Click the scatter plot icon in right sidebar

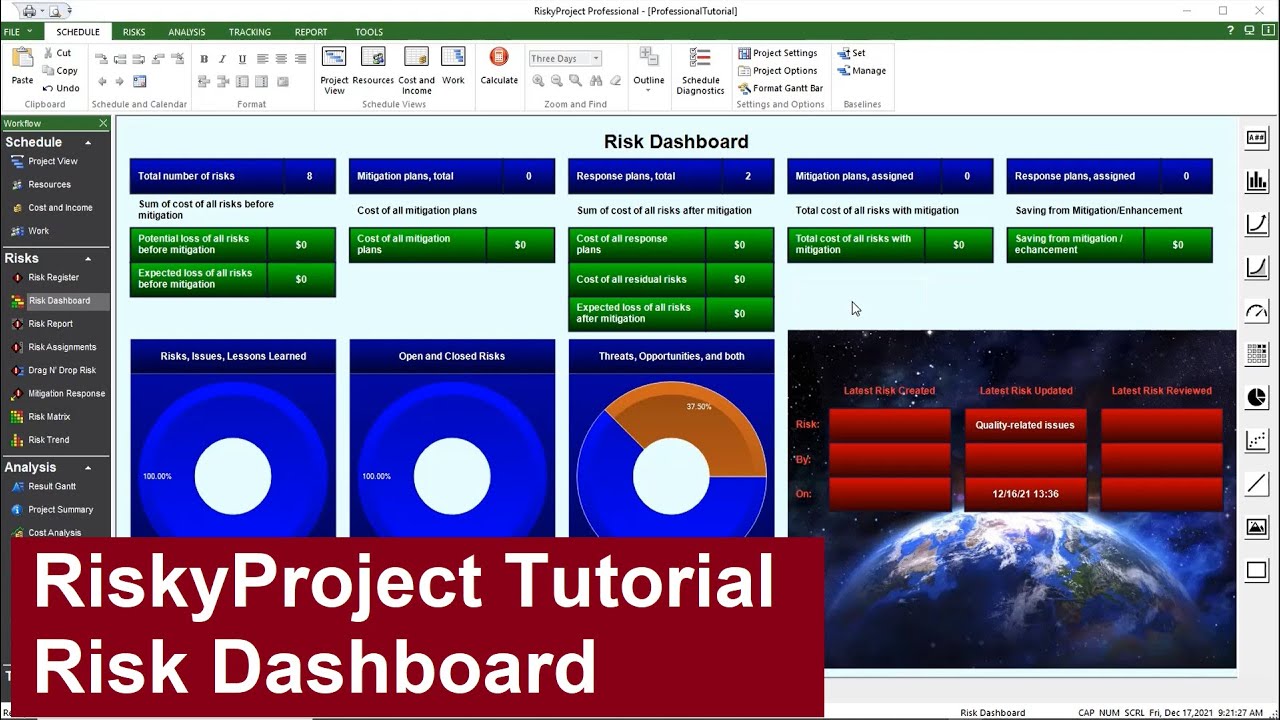click(1257, 440)
